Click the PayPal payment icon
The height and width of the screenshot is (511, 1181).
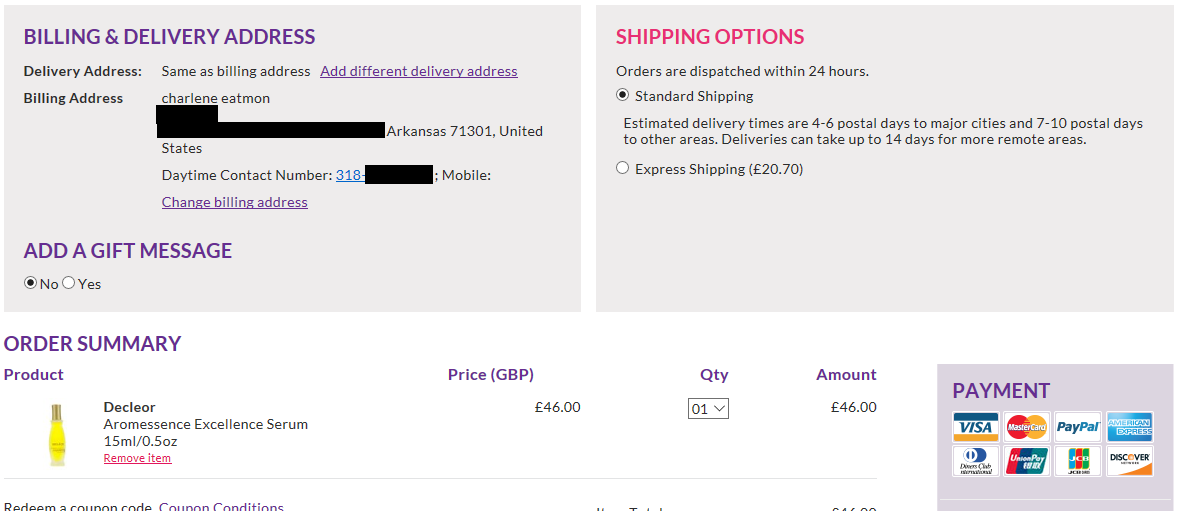1078,427
